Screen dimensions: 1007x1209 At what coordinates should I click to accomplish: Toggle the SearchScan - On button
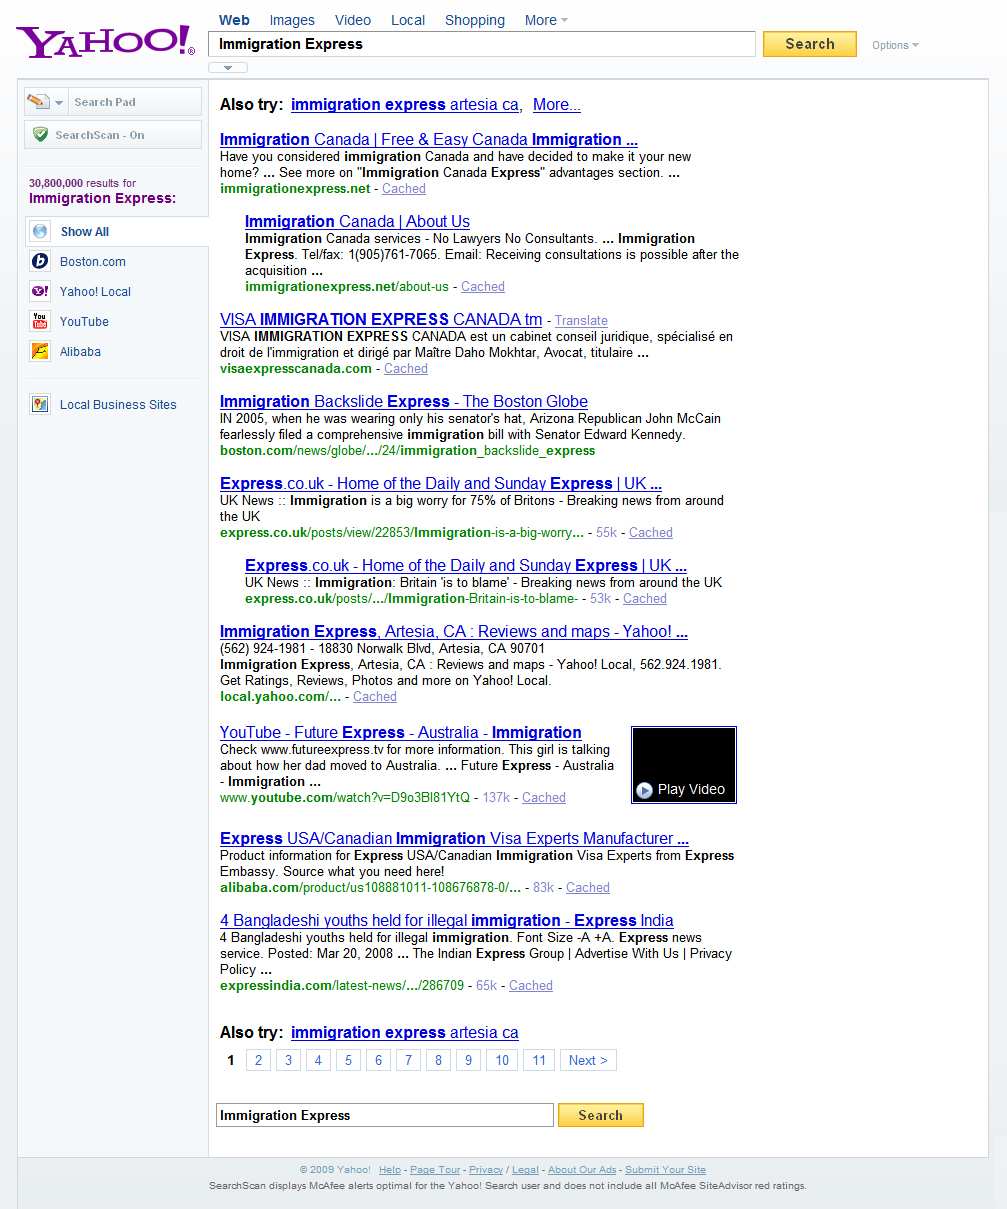point(113,135)
